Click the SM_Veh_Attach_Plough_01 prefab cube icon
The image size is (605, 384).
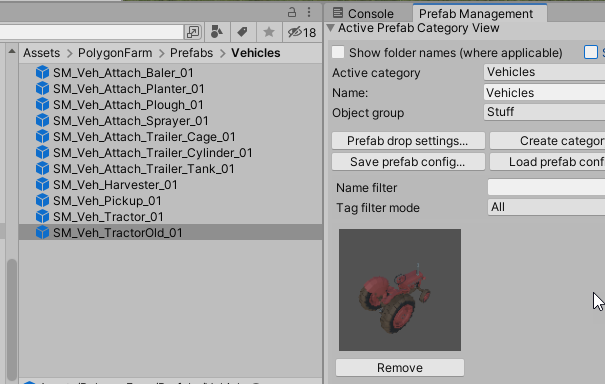(x=42, y=105)
